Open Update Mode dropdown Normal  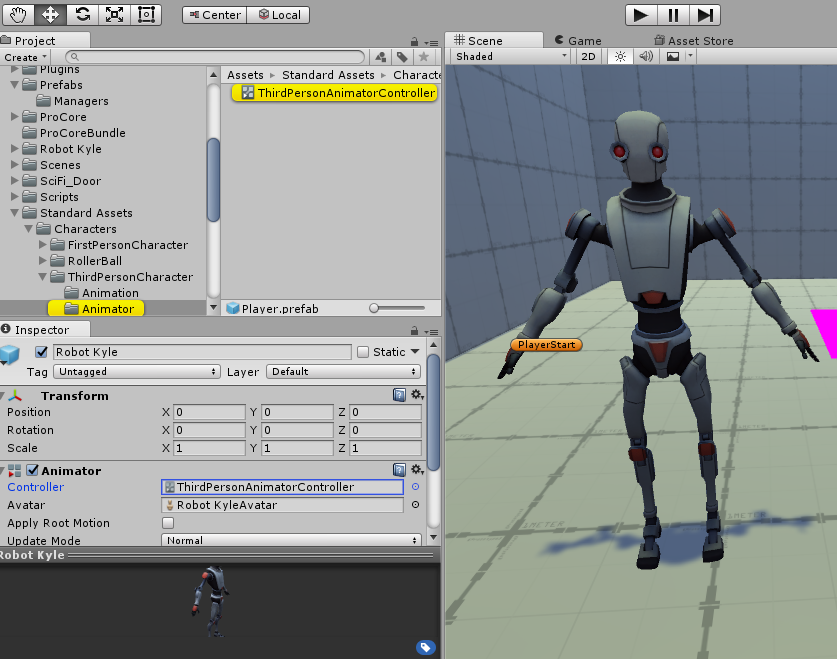[291, 540]
